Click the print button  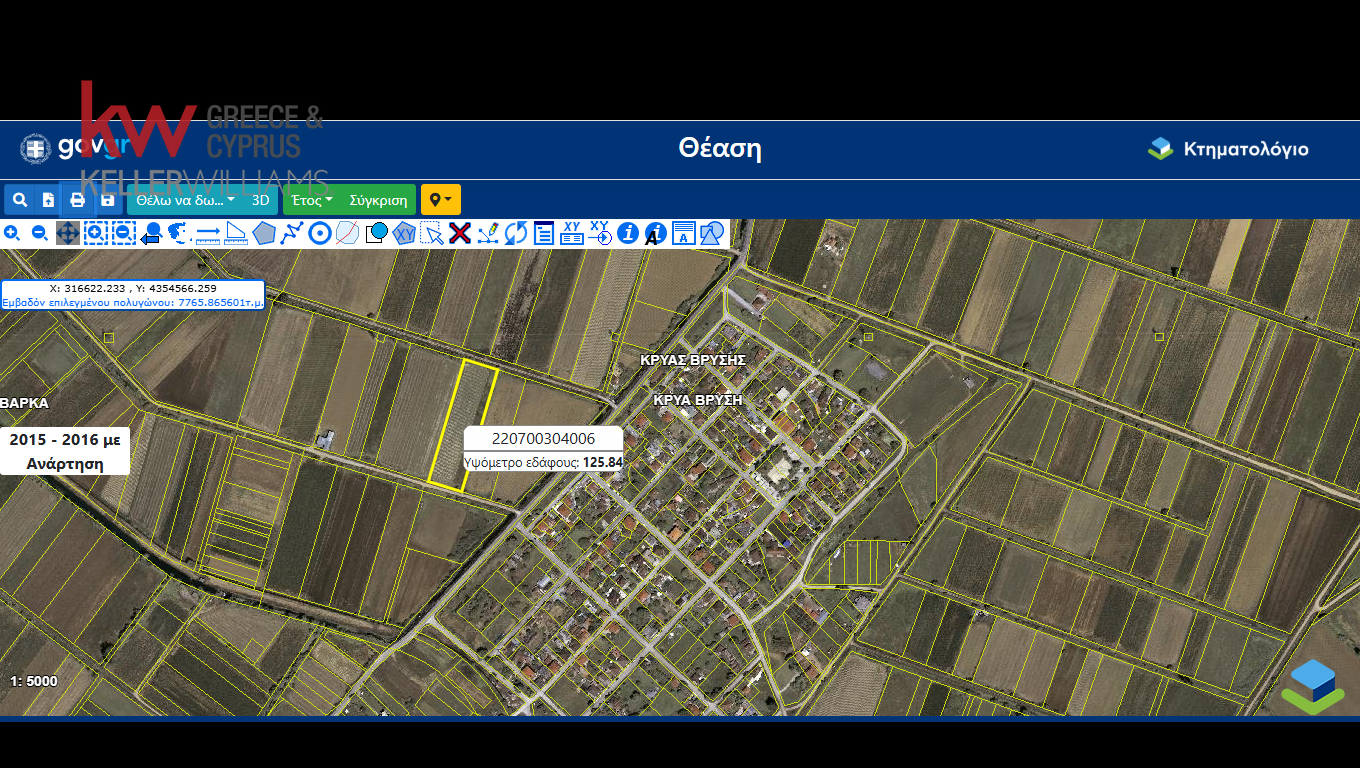(77, 200)
